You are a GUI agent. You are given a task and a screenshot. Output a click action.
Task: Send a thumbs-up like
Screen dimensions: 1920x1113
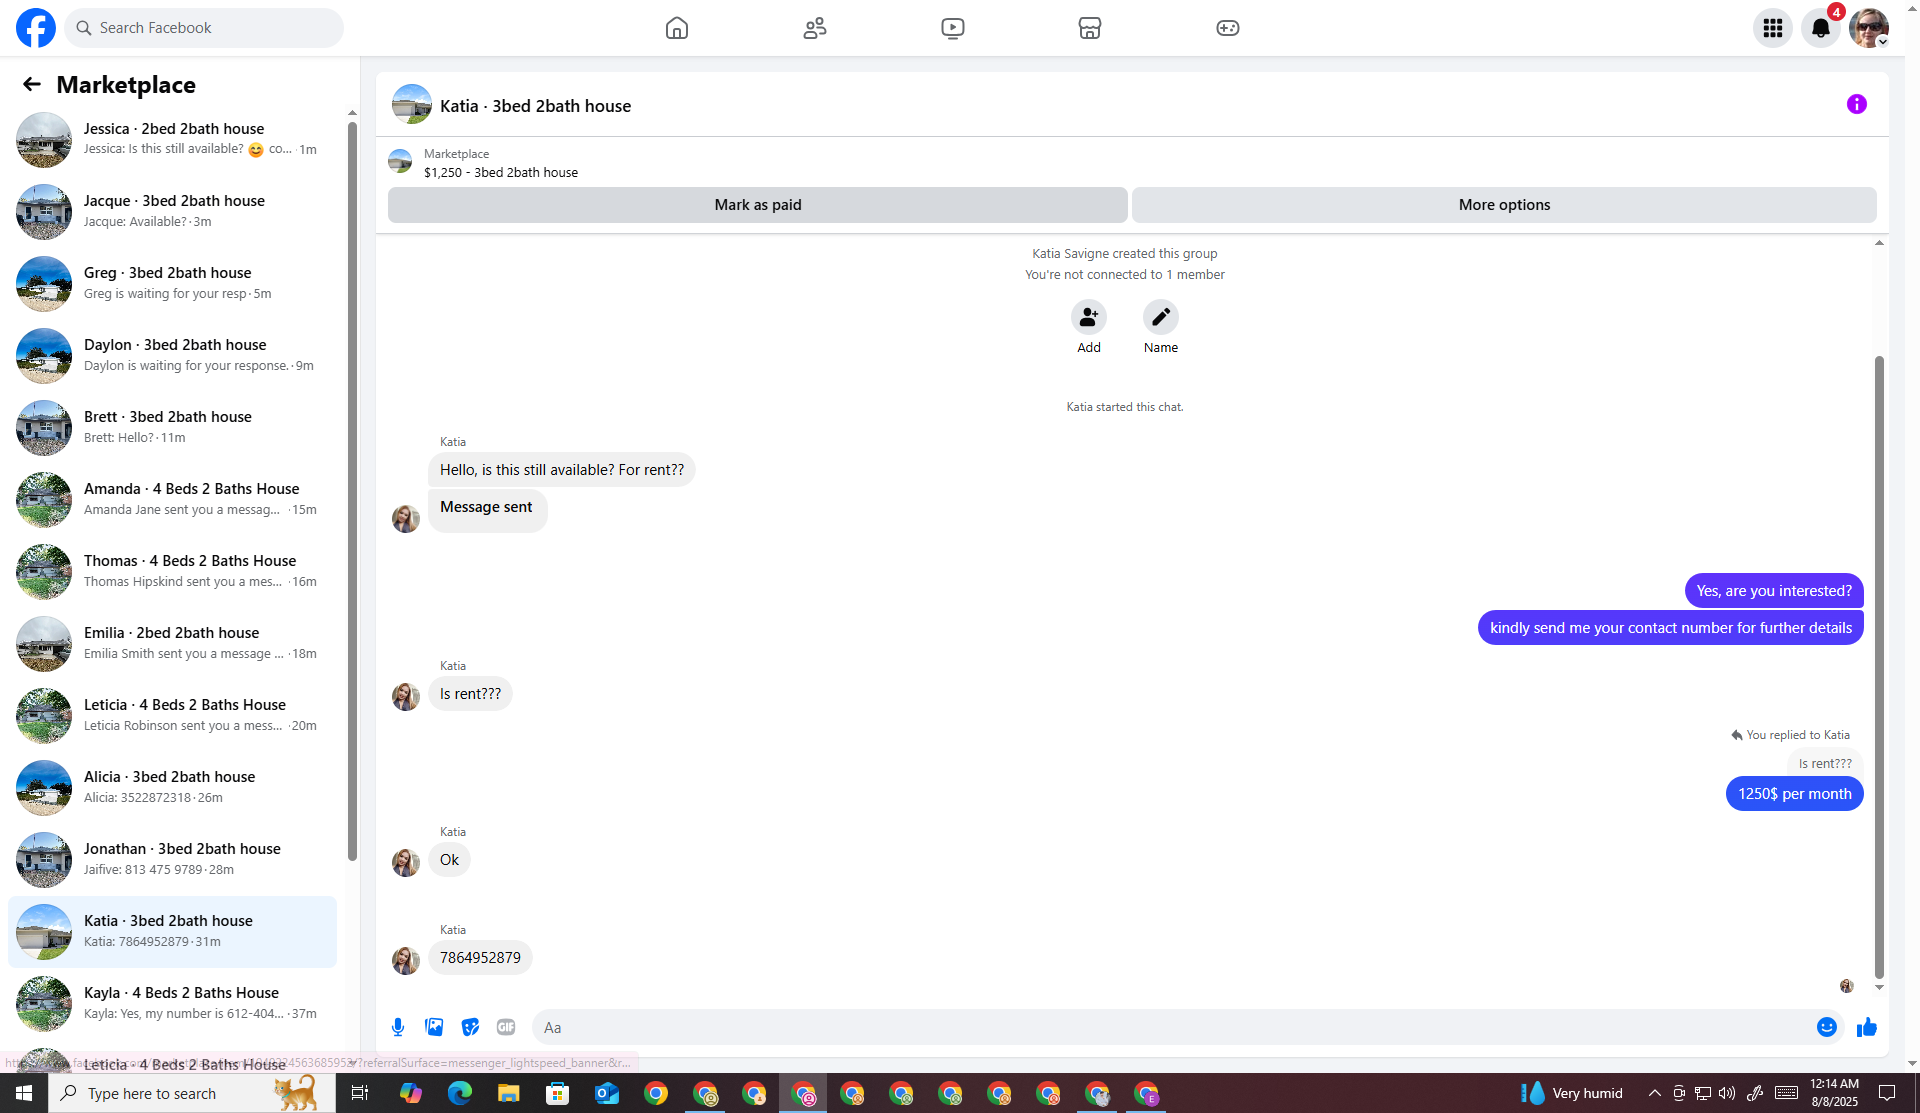click(1866, 1027)
